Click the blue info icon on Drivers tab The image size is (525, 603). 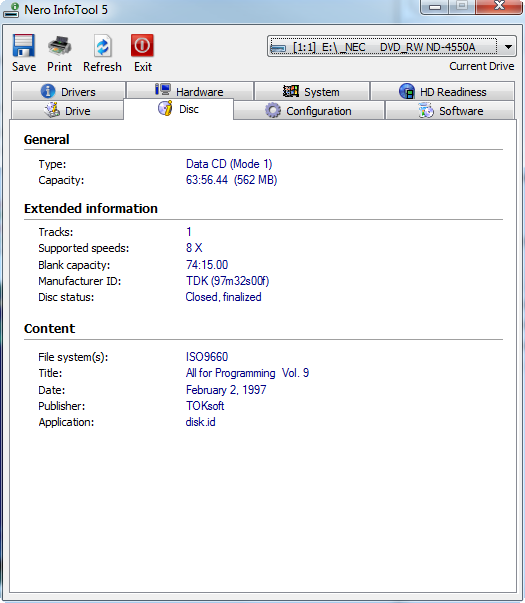coord(48,91)
